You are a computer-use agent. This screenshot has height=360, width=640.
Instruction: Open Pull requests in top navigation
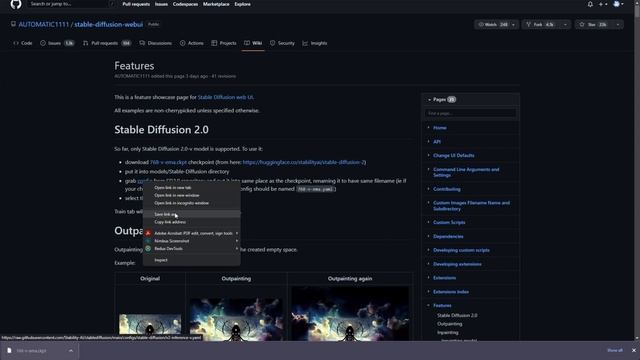coord(136,4)
